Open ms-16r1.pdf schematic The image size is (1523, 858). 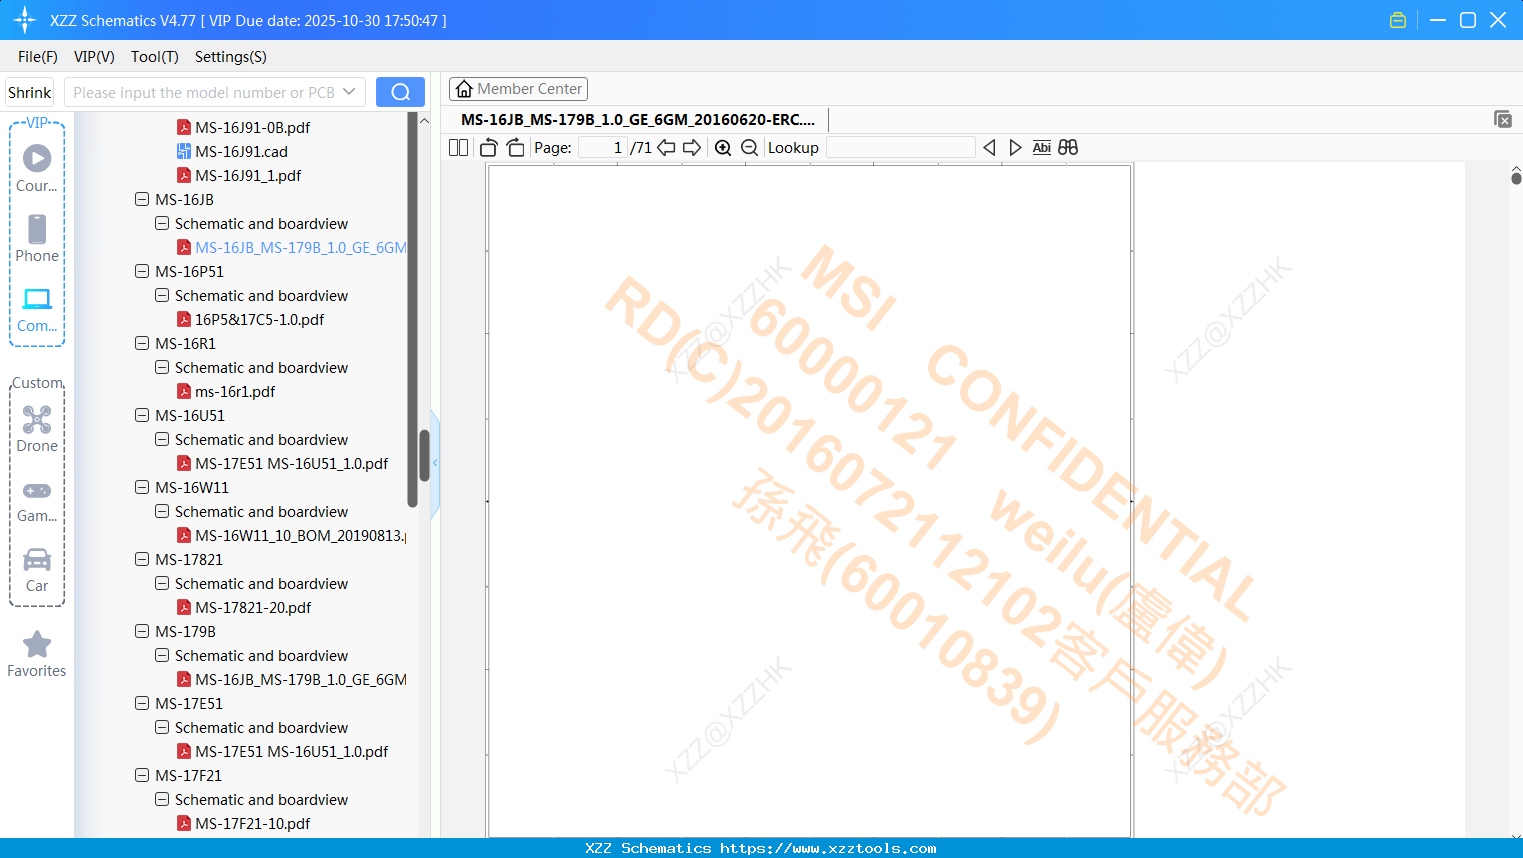(226, 392)
